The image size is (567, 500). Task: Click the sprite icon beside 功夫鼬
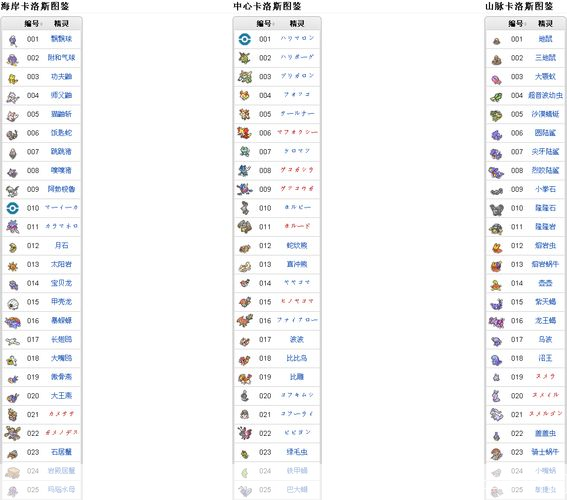pos(13,78)
